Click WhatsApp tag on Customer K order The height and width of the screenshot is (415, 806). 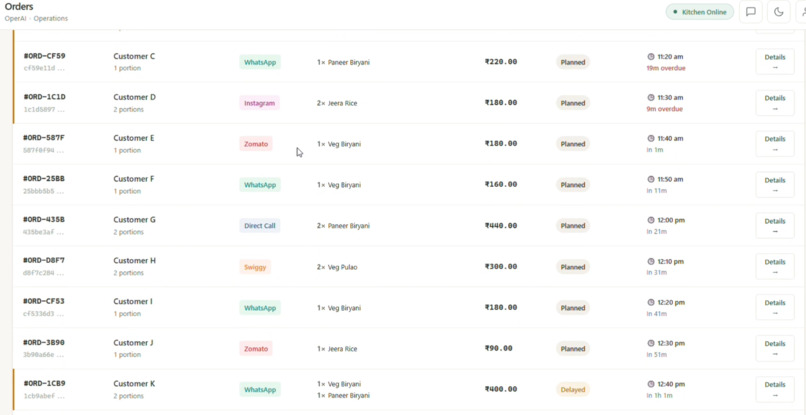260,389
